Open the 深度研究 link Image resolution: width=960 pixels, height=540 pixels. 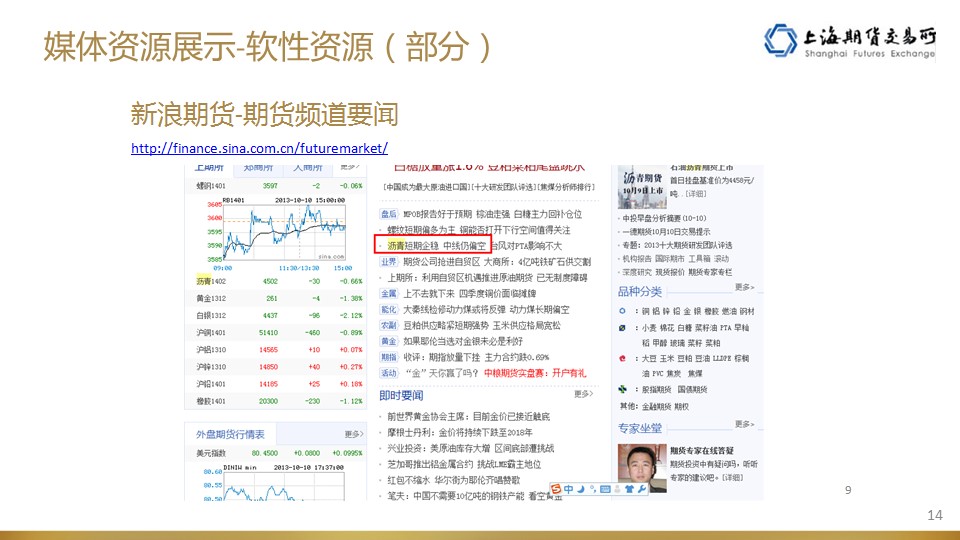[x=637, y=272]
